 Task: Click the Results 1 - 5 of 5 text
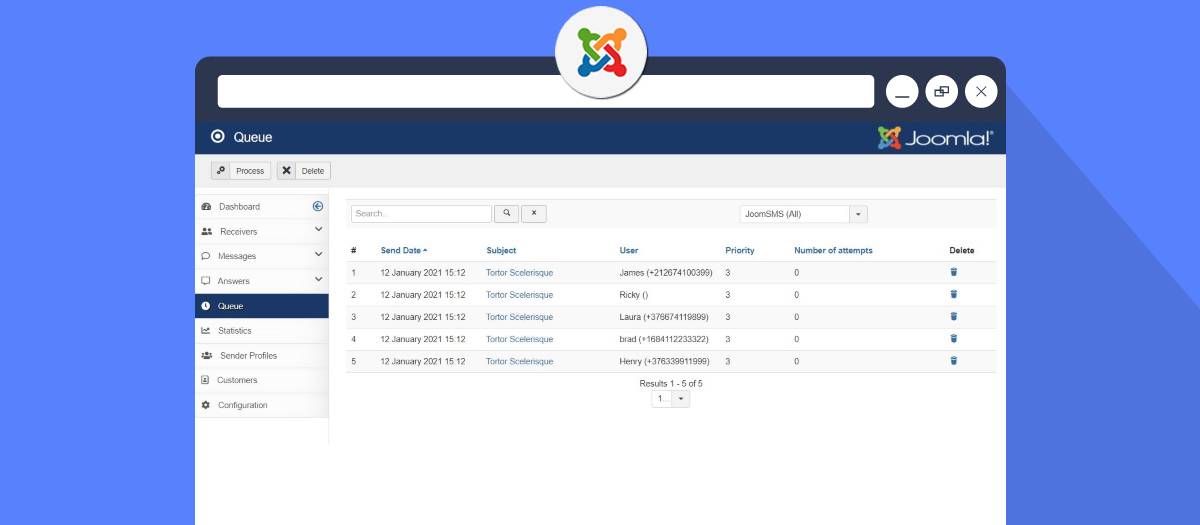point(671,383)
